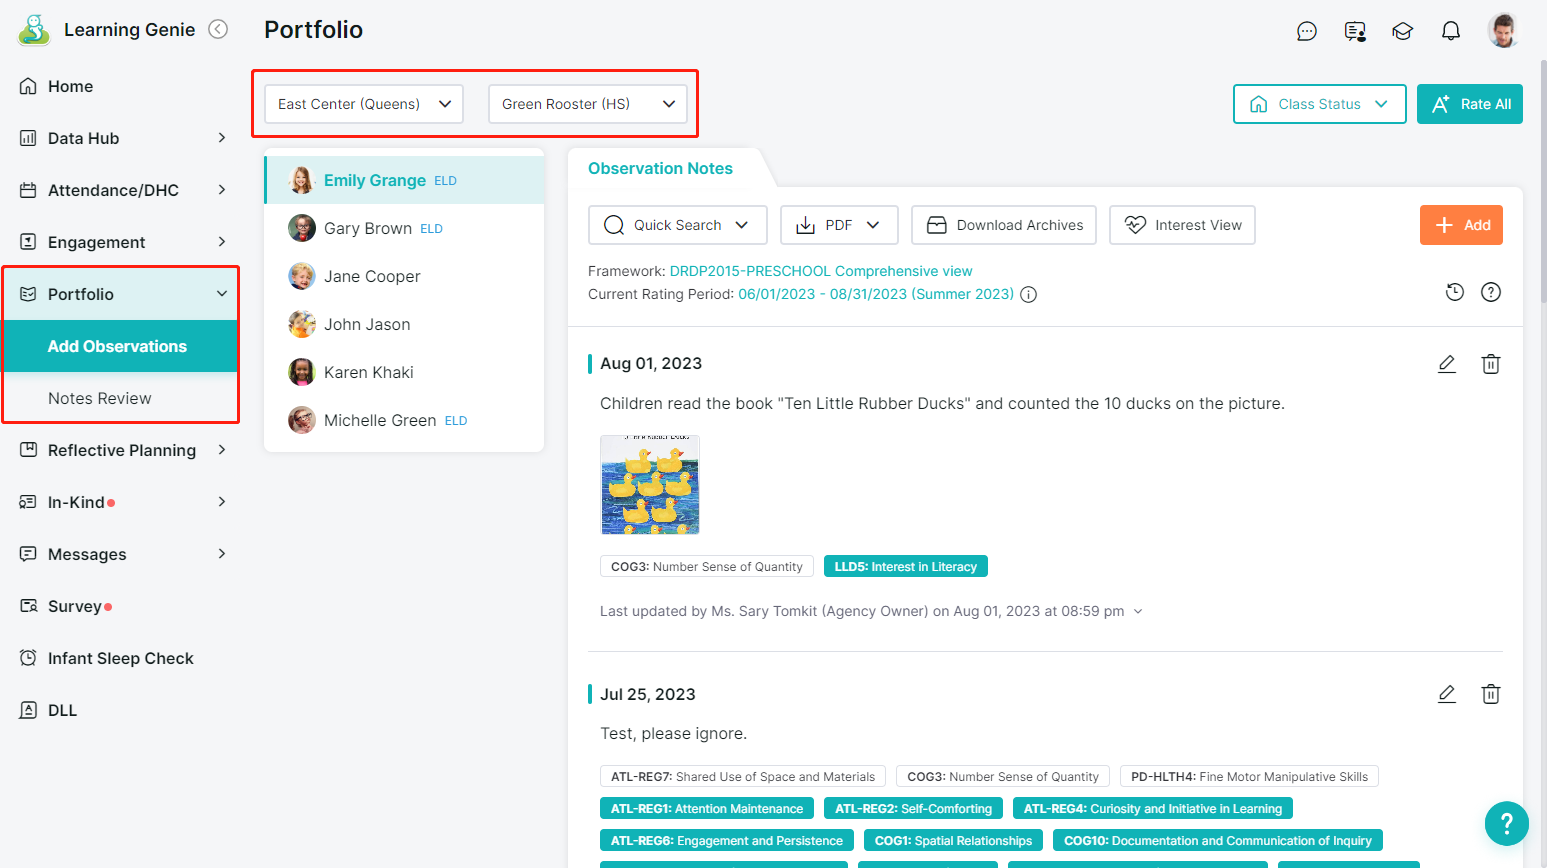Click the rating period info icon
1547x868 pixels.
(x=1028, y=295)
